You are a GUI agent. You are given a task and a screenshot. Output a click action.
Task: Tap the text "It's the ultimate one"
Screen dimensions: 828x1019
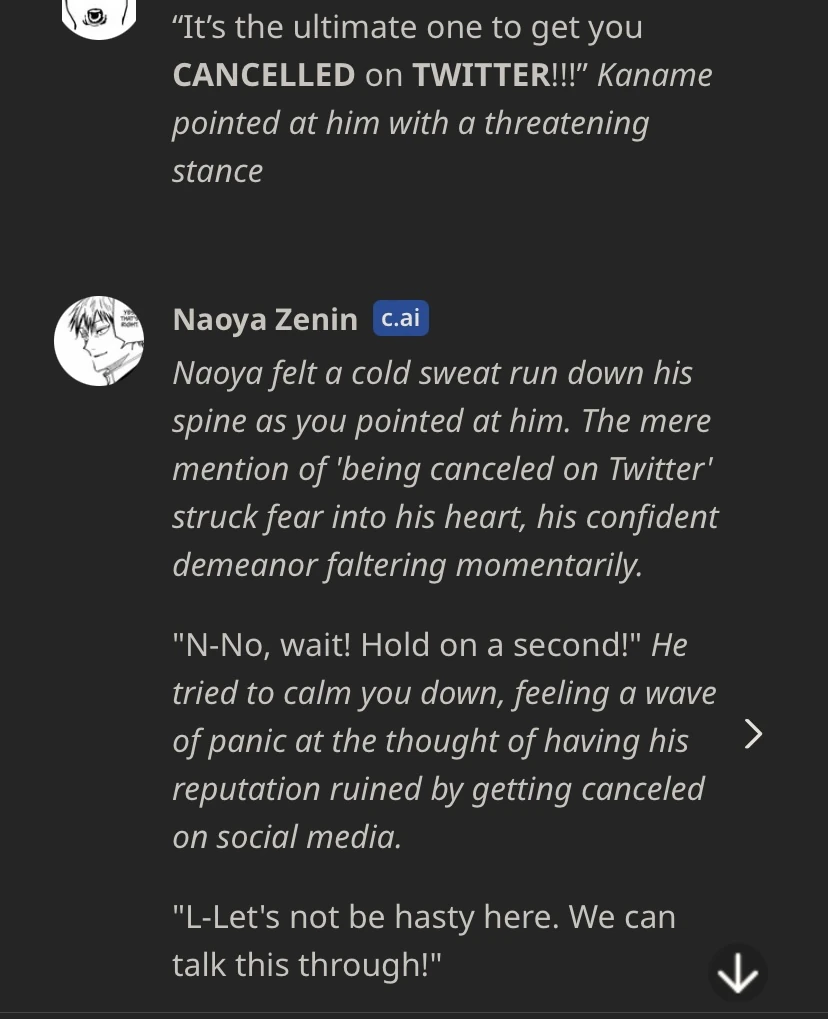pos(330,27)
